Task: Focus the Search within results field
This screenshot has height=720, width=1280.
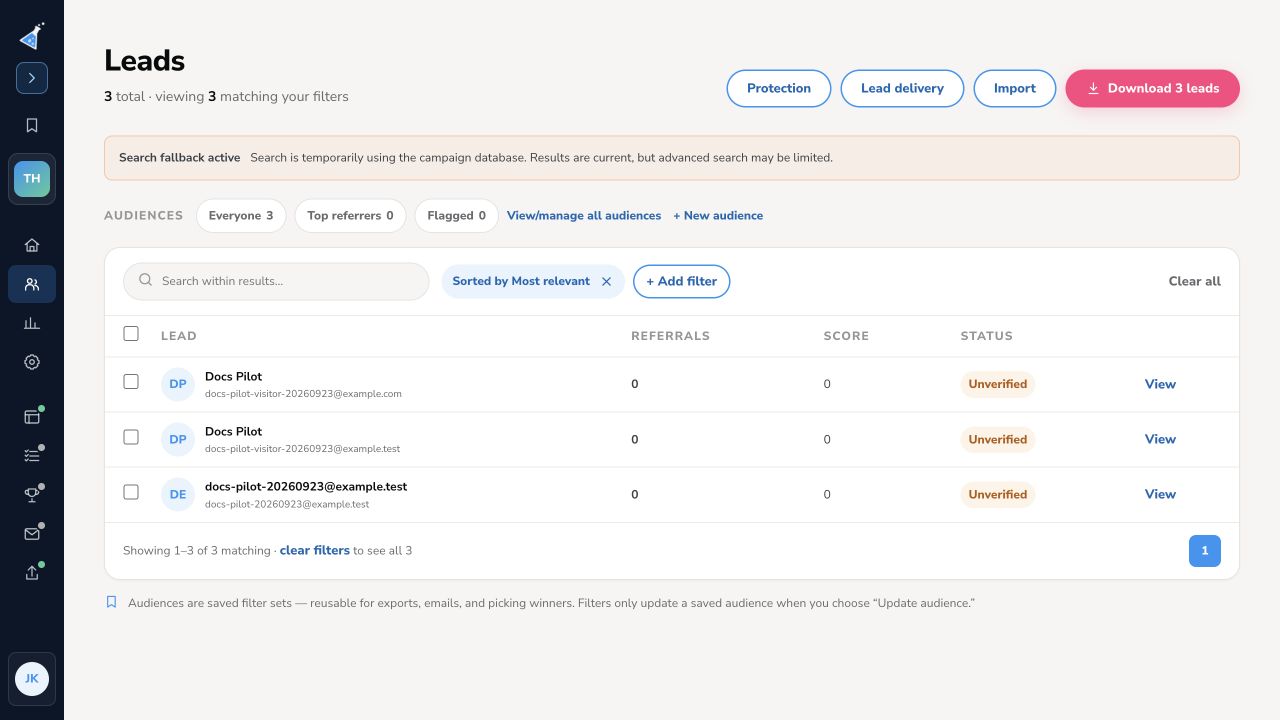Action: 276,282
